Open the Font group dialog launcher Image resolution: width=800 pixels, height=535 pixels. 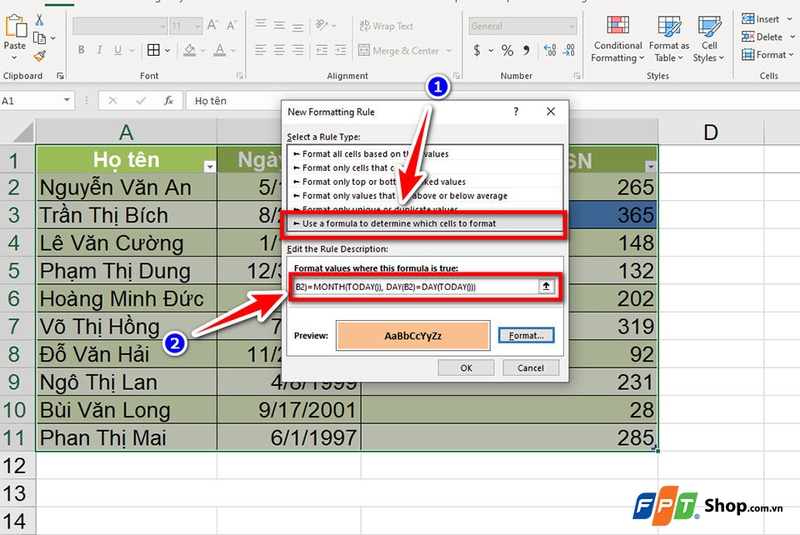[239, 75]
